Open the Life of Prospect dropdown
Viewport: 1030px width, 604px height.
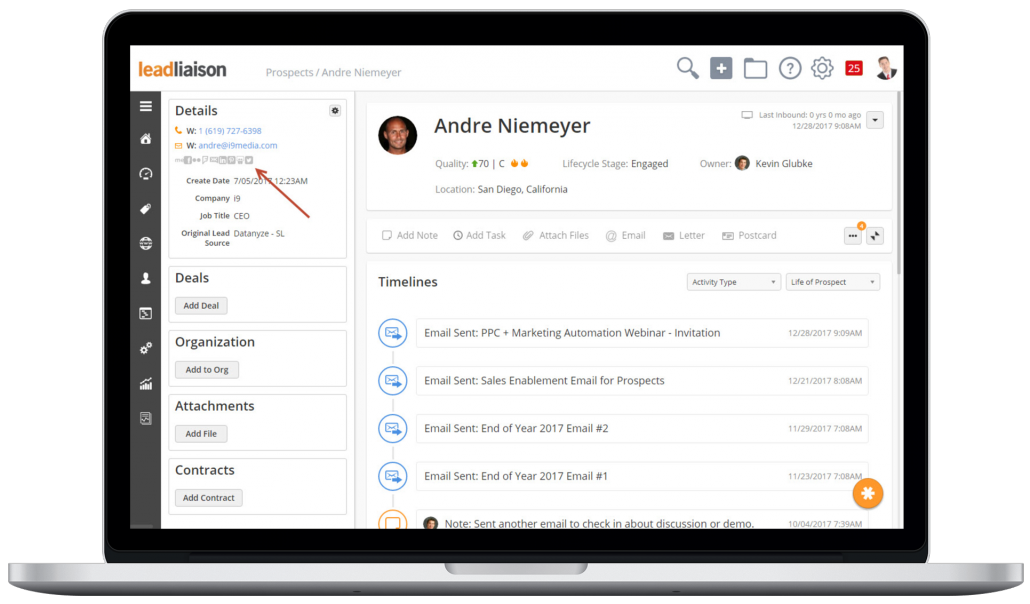[x=833, y=282]
